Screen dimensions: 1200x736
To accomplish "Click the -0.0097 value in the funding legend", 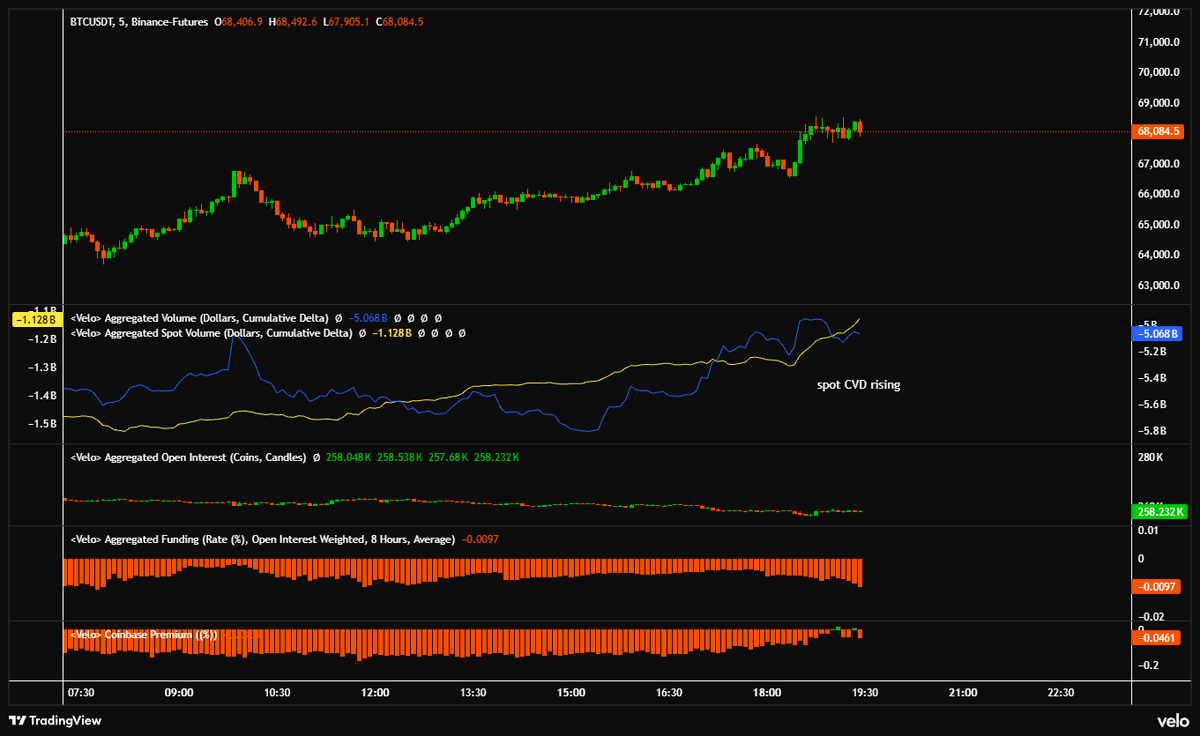I will (x=479, y=539).
